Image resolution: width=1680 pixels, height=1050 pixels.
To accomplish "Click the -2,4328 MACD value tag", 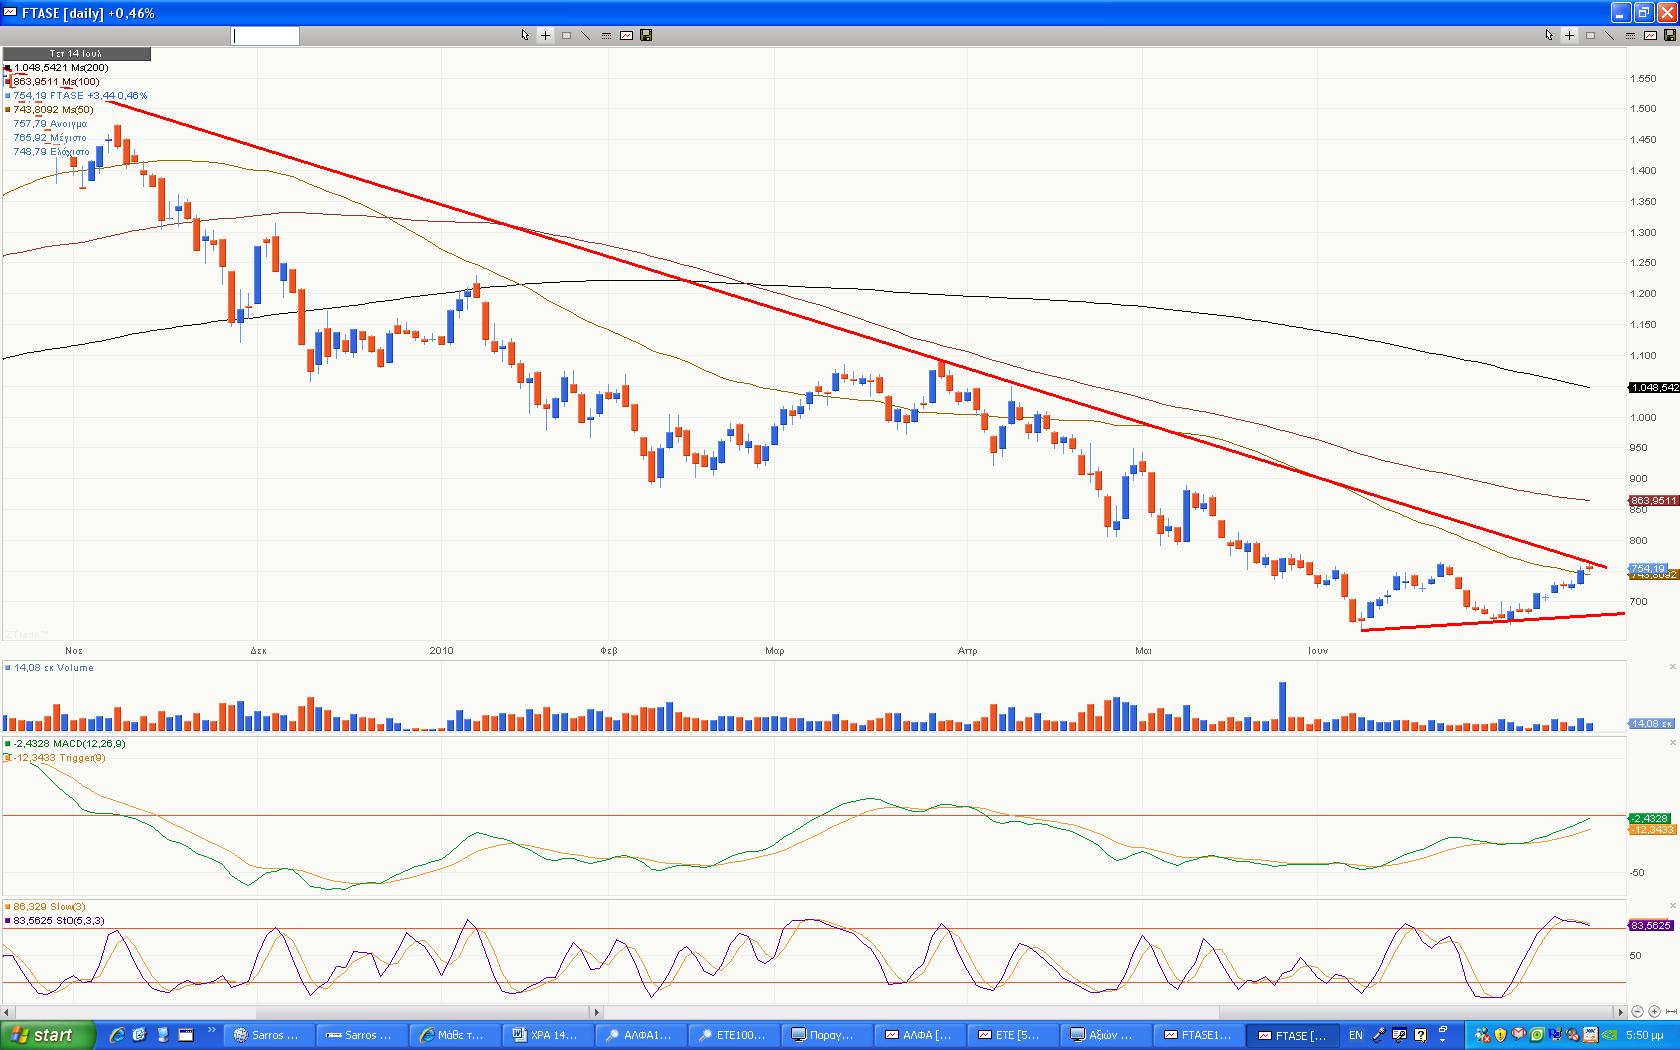I will (x=1650, y=819).
